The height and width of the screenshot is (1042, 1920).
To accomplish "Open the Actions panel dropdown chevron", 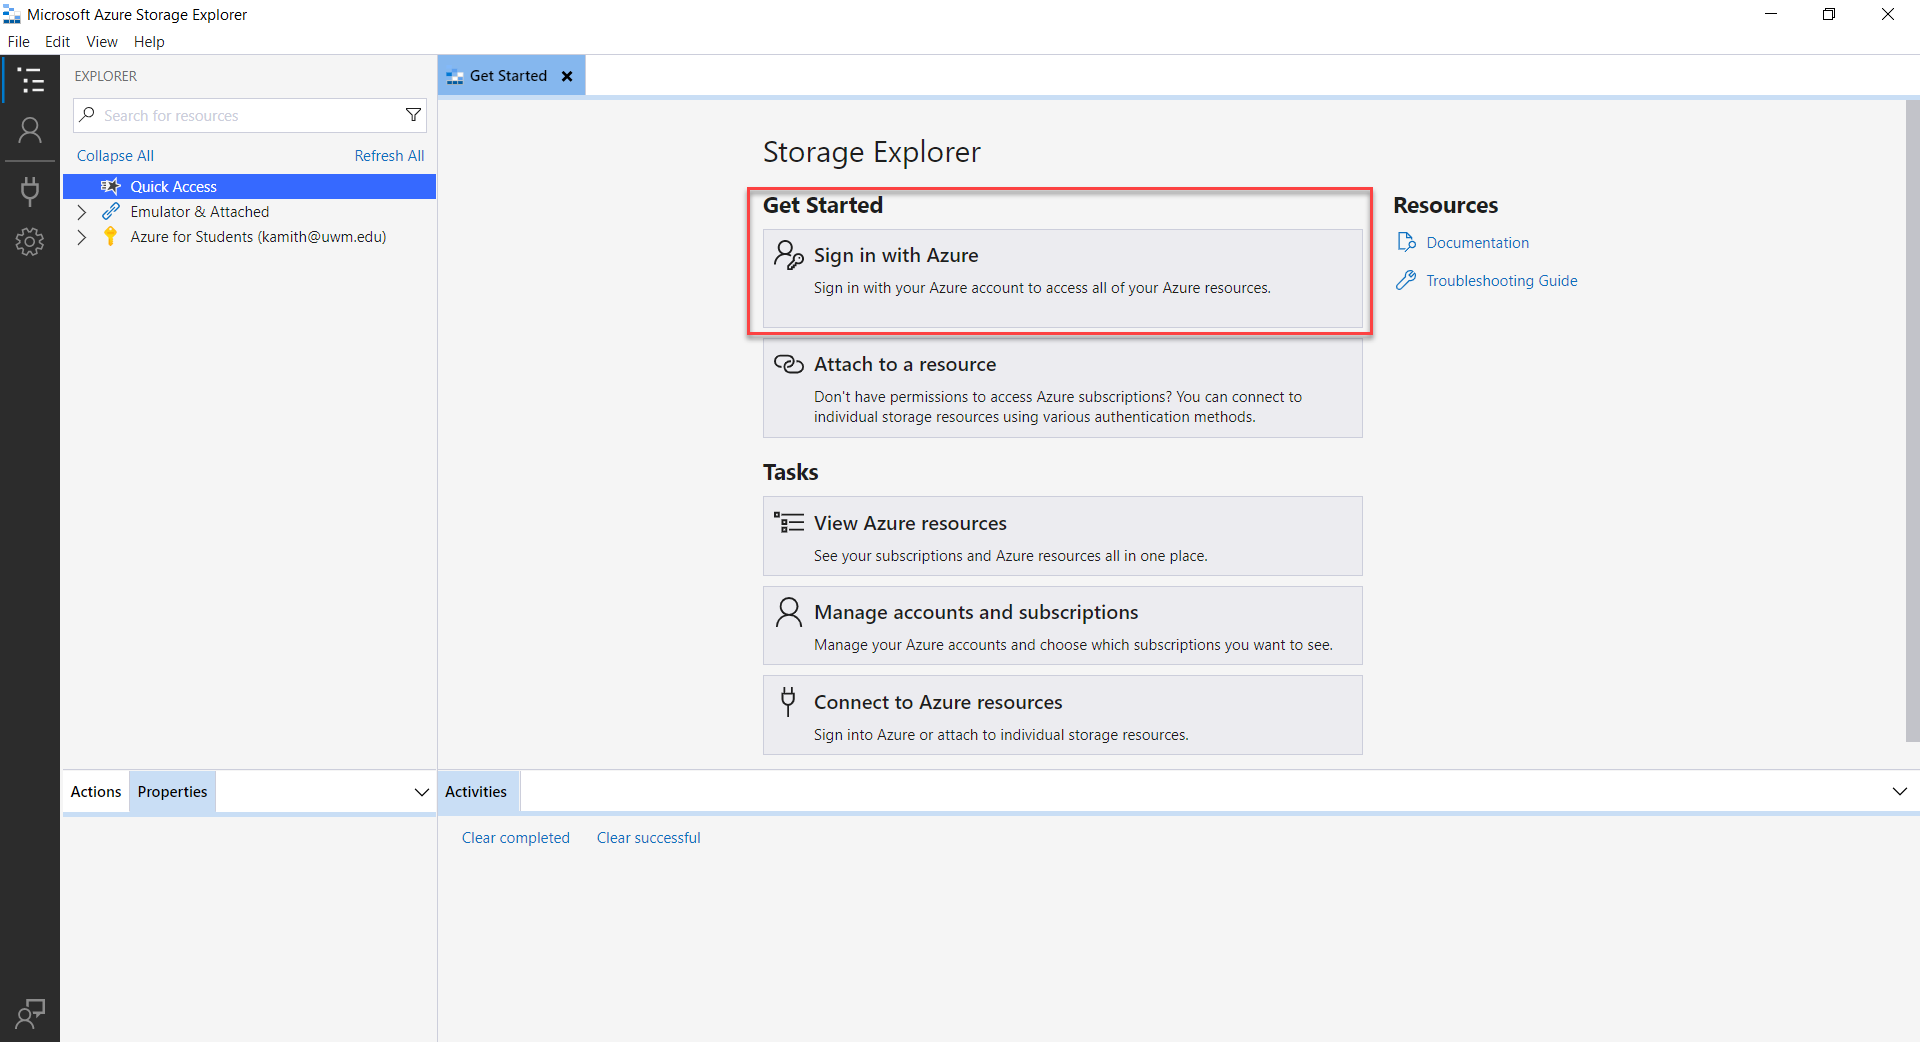I will point(421,791).
